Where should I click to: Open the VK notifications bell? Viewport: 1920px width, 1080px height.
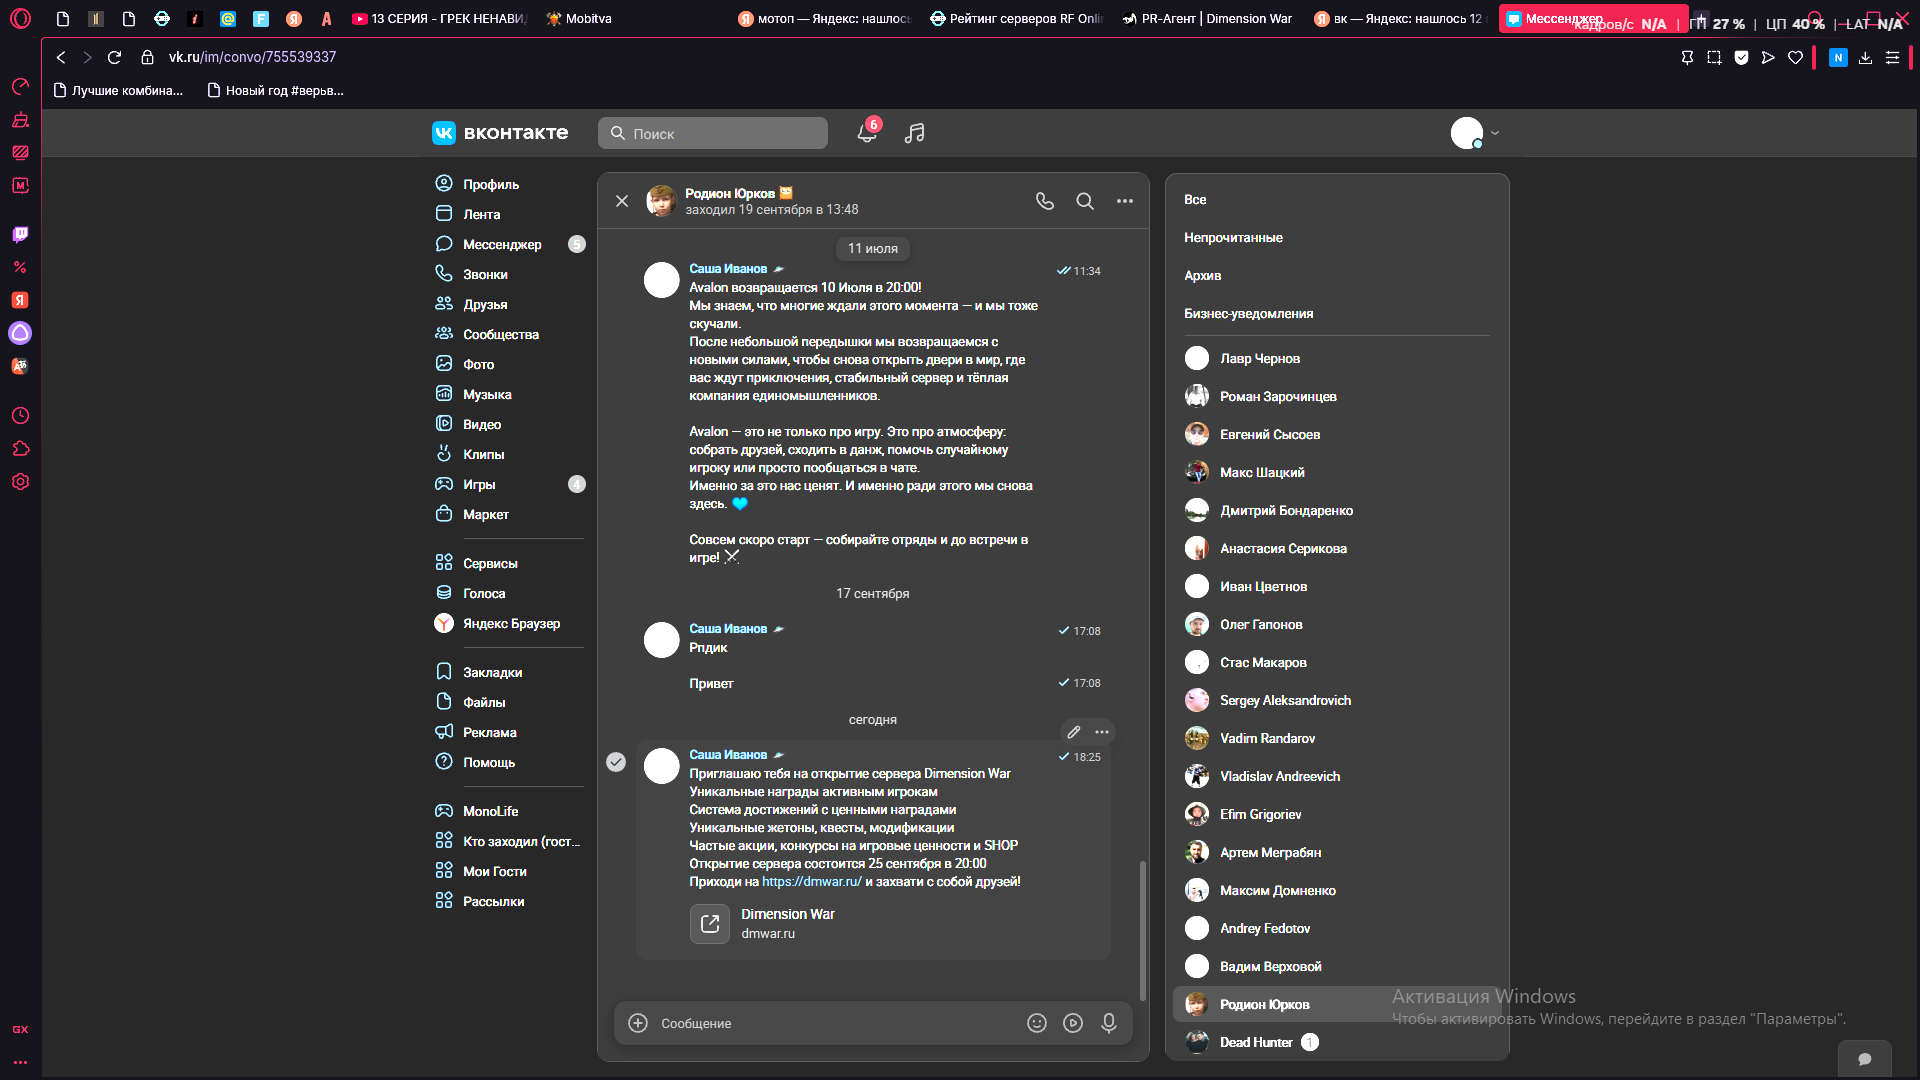(x=867, y=133)
